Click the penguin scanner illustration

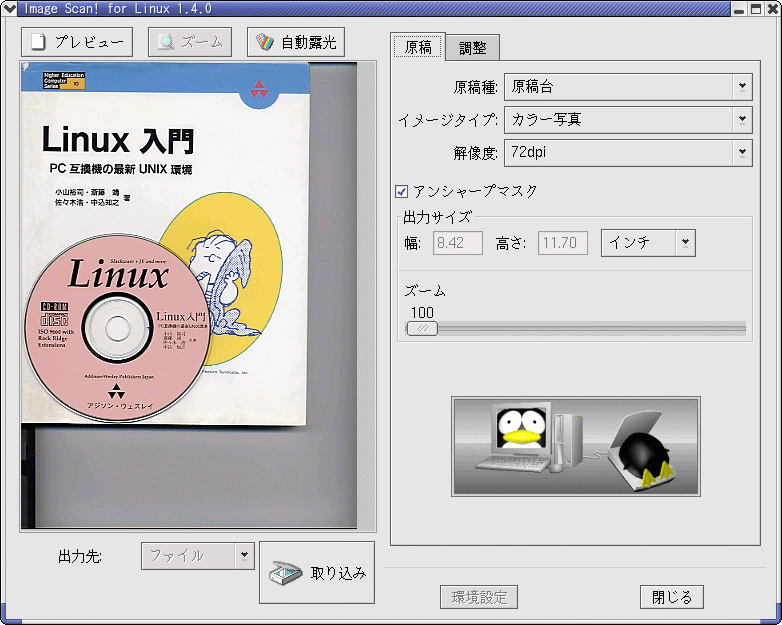click(576, 446)
